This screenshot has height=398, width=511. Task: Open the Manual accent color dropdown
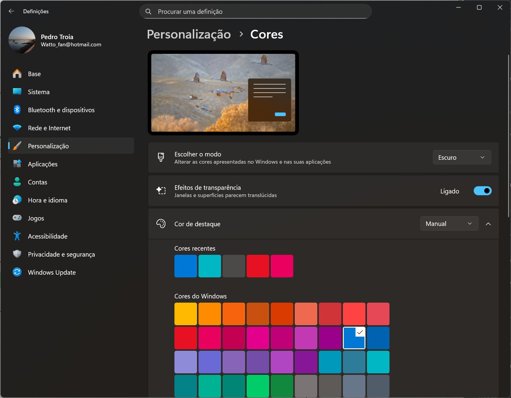[x=449, y=224]
